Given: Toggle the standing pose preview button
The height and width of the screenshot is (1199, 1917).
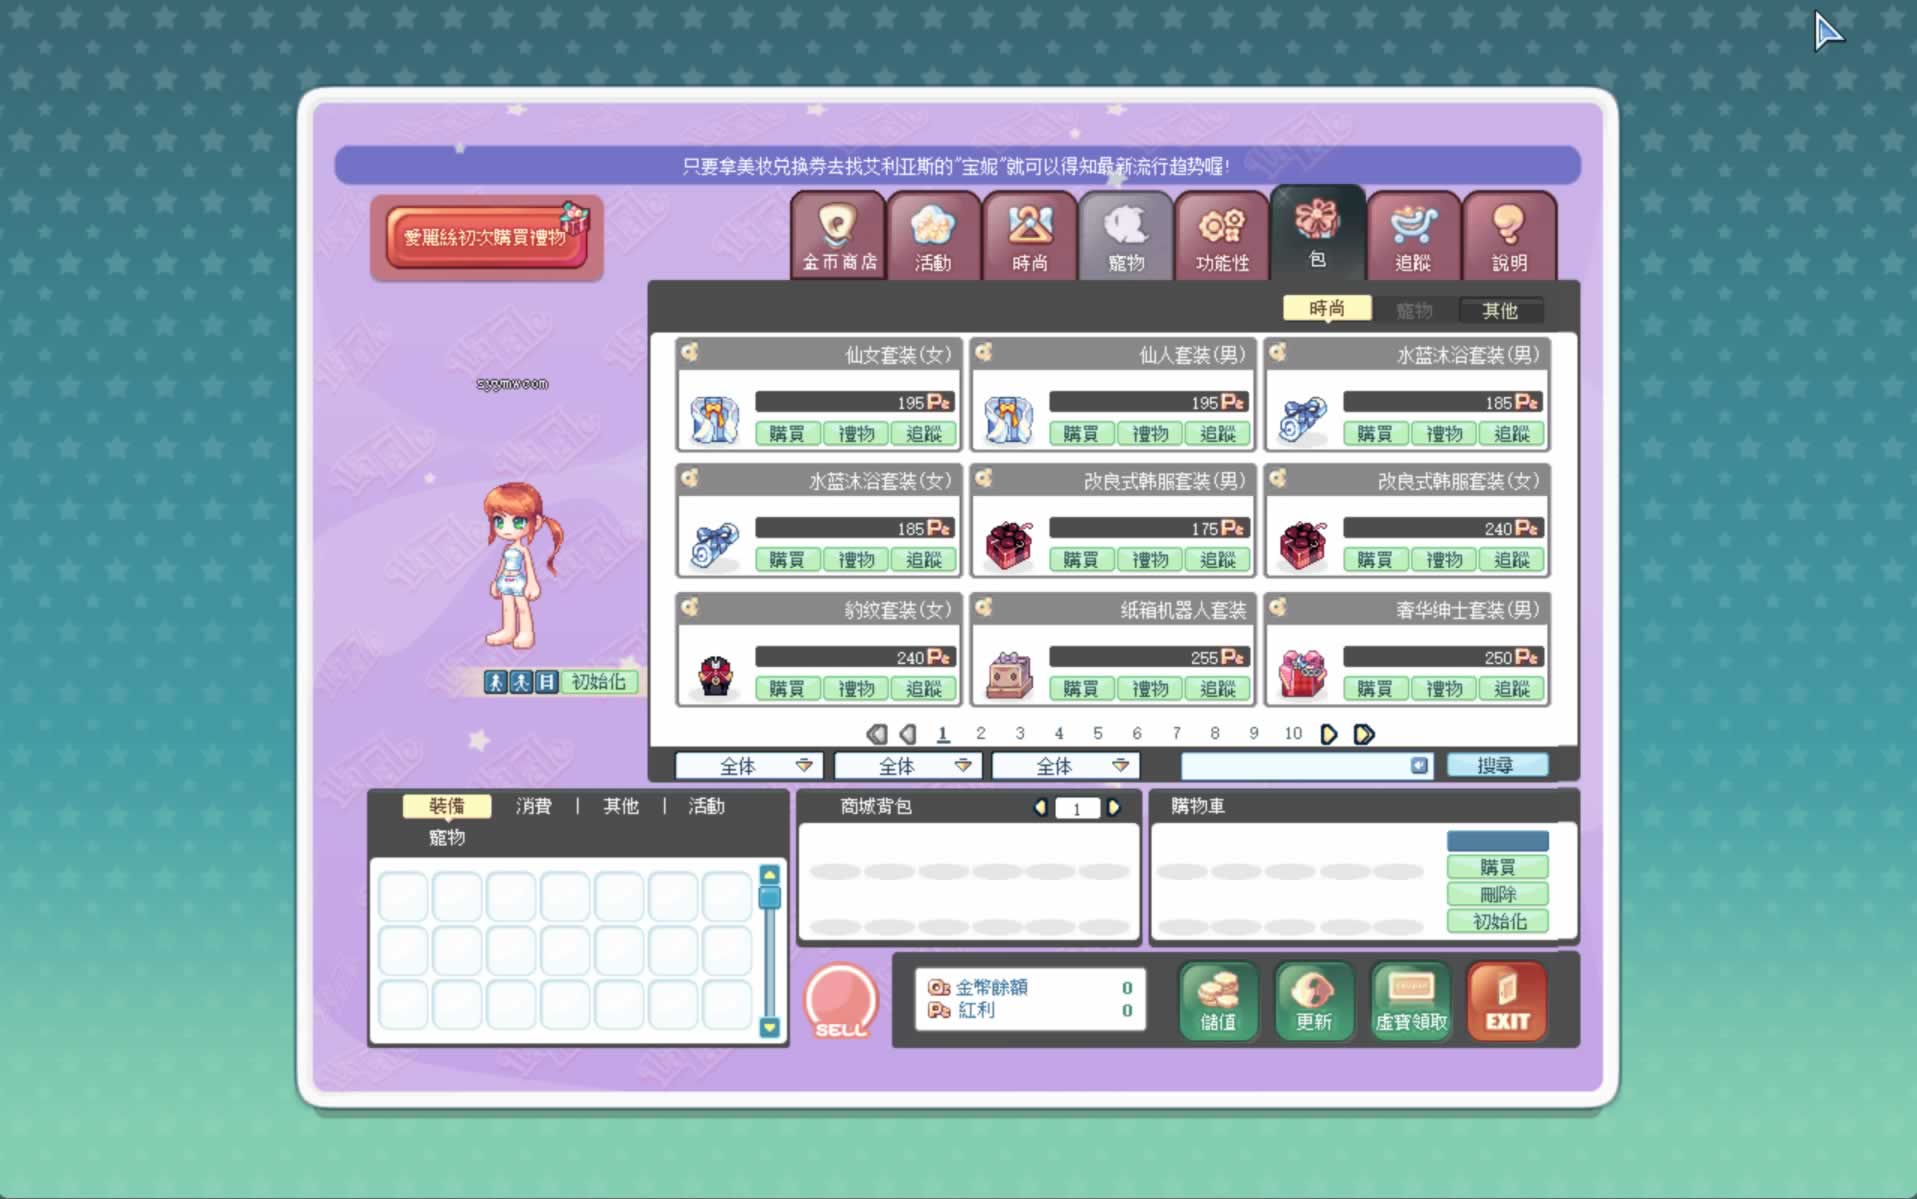Looking at the screenshot, I should (x=495, y=682).
